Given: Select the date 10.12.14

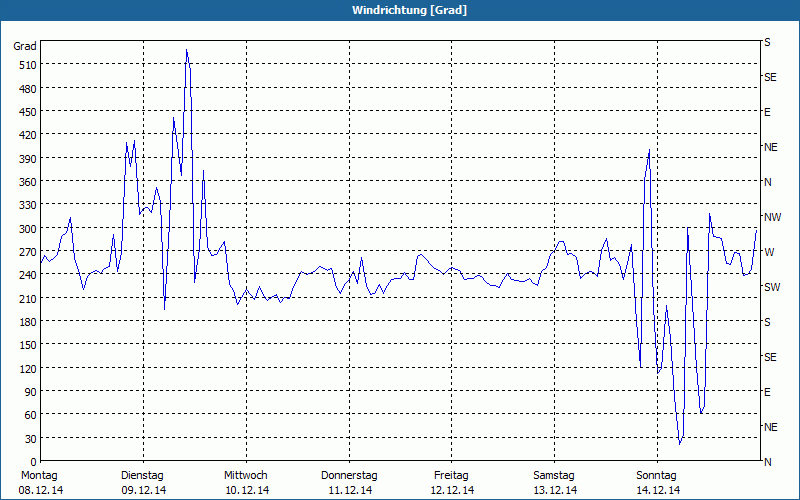Looking at the screenshot, I should click(247, 491).
